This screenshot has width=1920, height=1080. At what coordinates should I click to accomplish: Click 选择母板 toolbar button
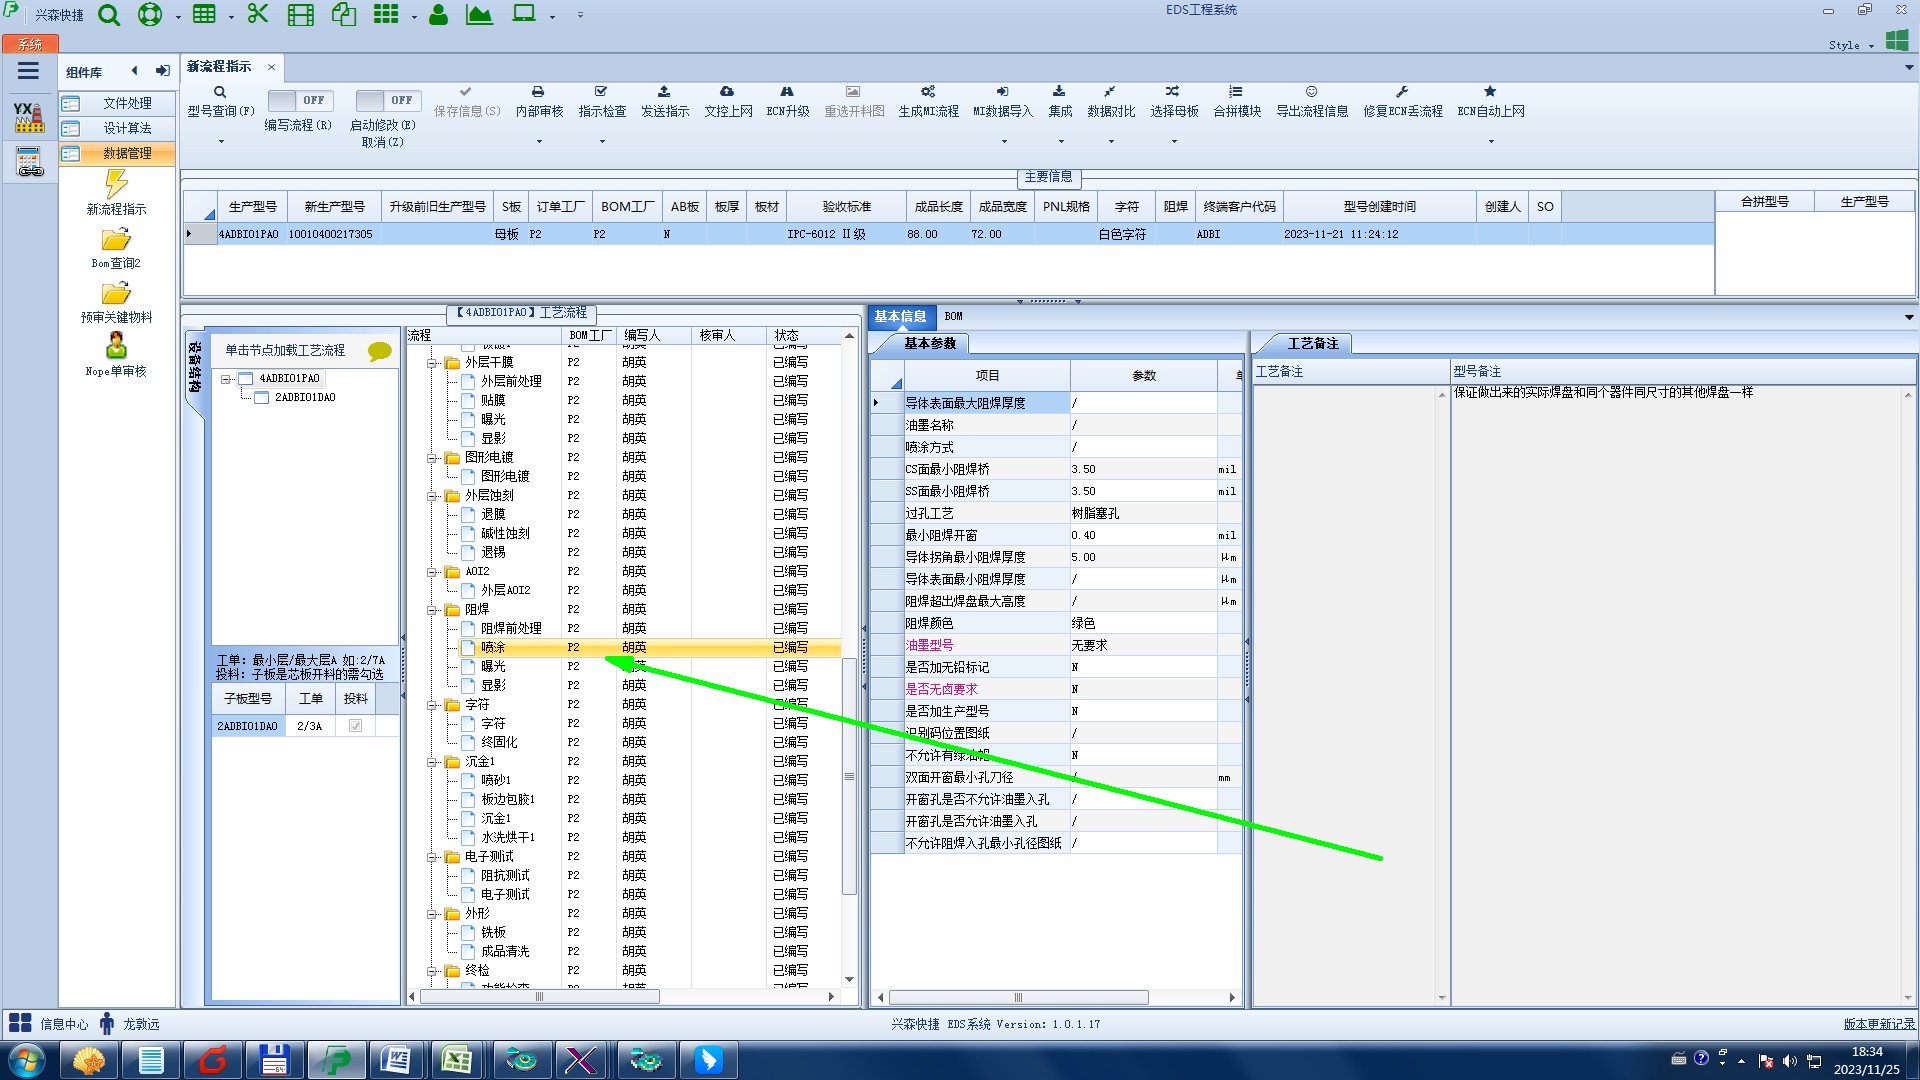tap(1174, 101)
